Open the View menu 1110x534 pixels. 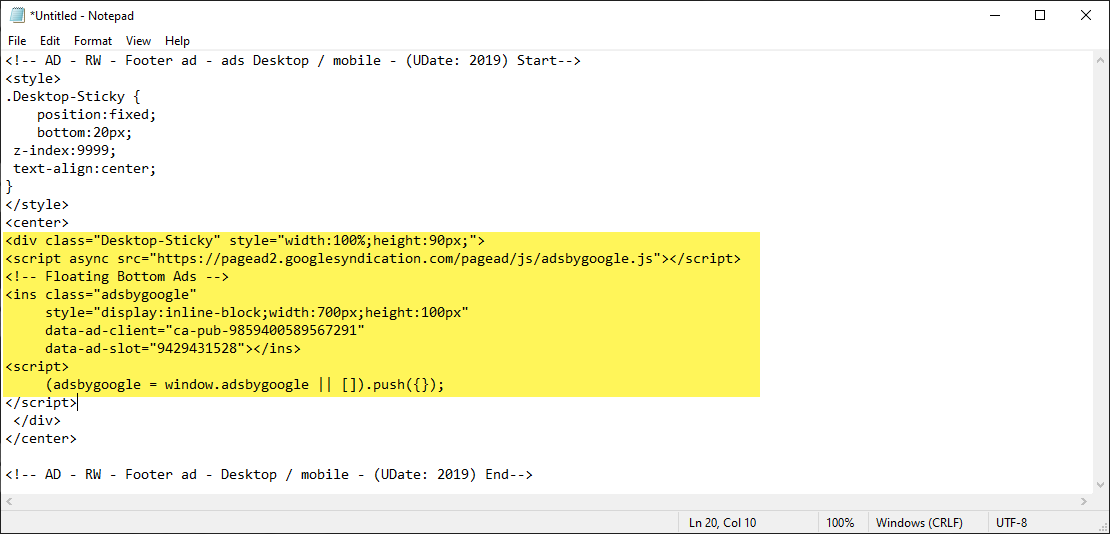click(x=139, y=40)
